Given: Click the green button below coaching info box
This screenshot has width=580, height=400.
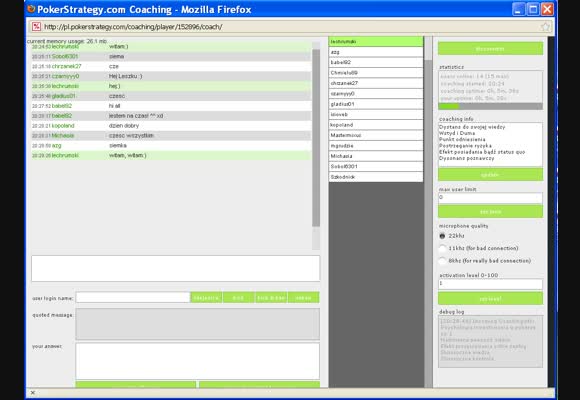Looking at the screenshot, I should coord(490,174).
